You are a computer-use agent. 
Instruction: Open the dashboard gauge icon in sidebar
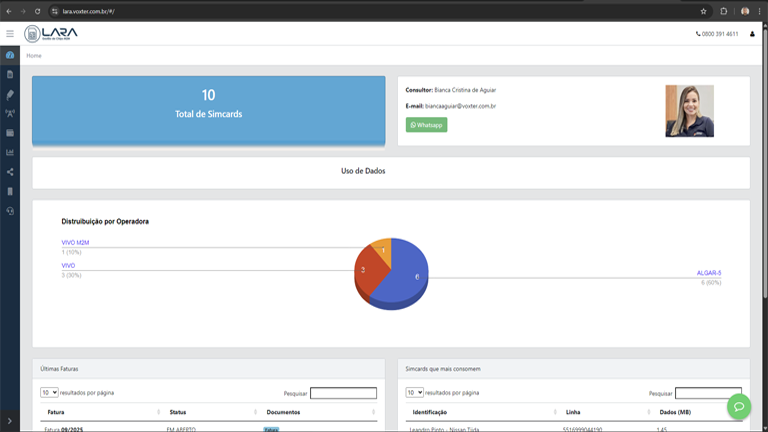pos(10,55)
